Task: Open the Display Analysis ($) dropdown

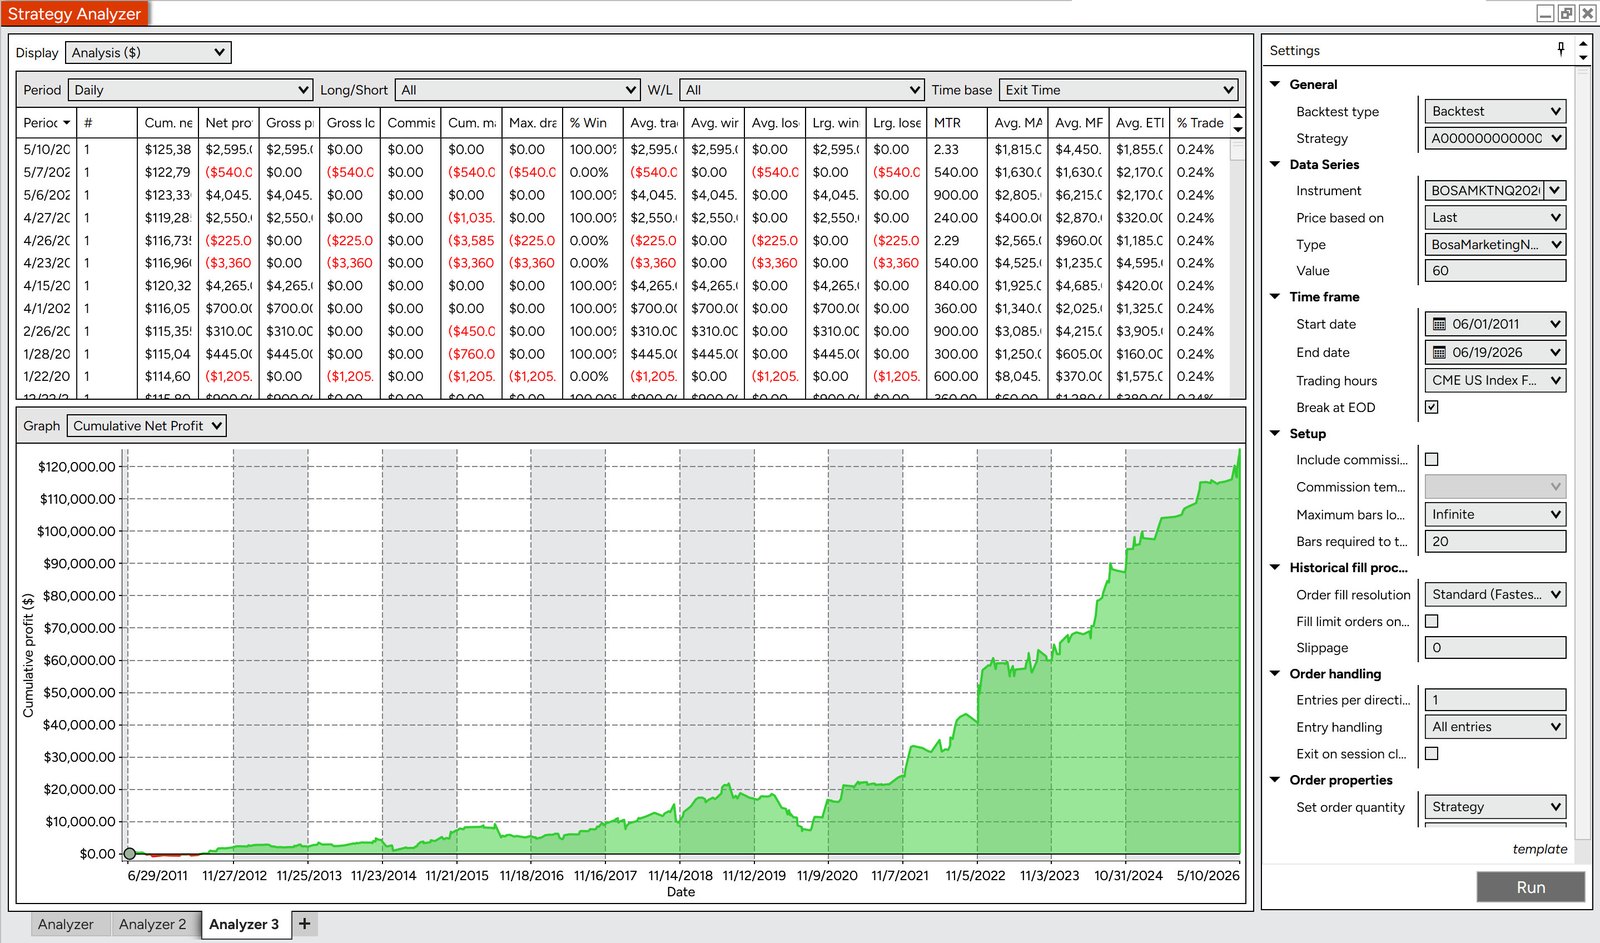Action: click(148, 52)
